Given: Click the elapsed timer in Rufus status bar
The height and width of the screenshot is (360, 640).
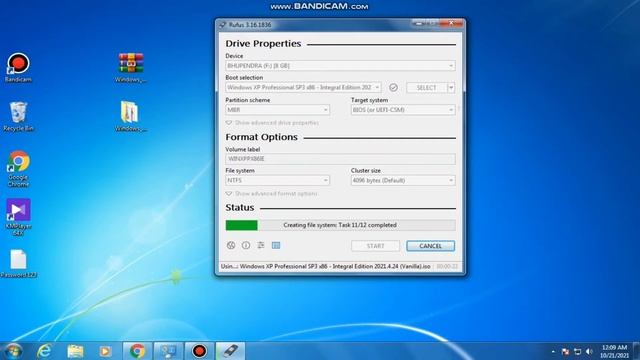Looking at the screenshot, I should point(447,266).
